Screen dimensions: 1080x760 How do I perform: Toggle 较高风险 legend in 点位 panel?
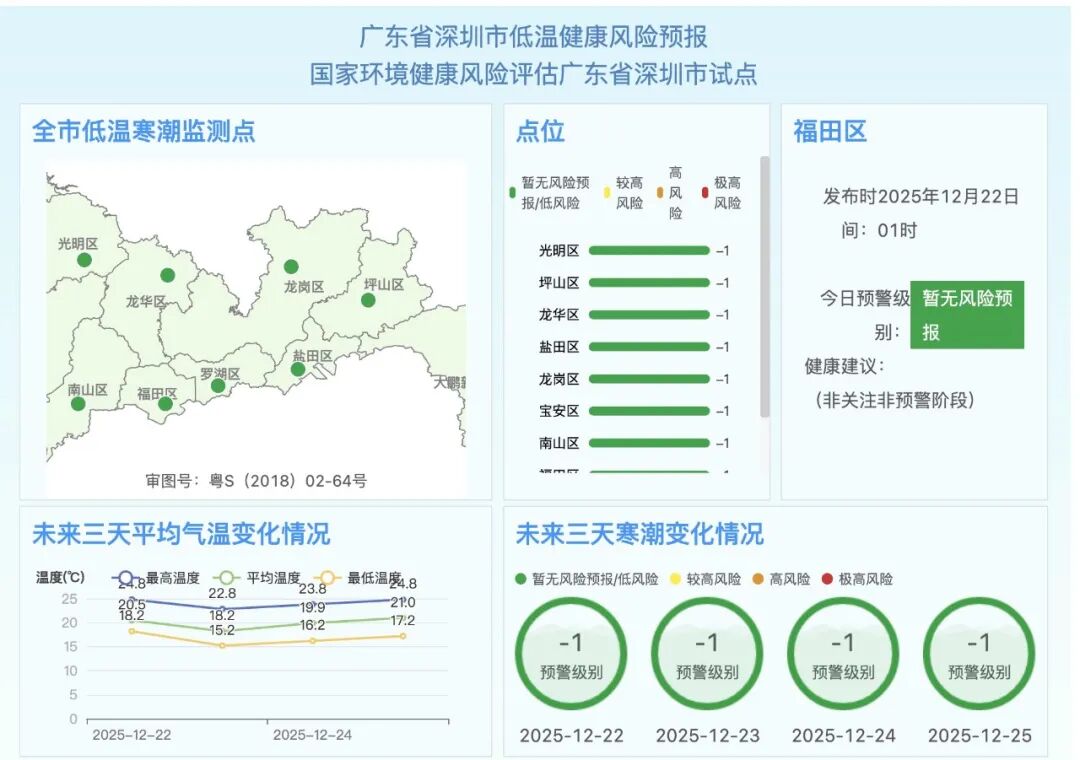pyautogui.click(x=624, y=193)
